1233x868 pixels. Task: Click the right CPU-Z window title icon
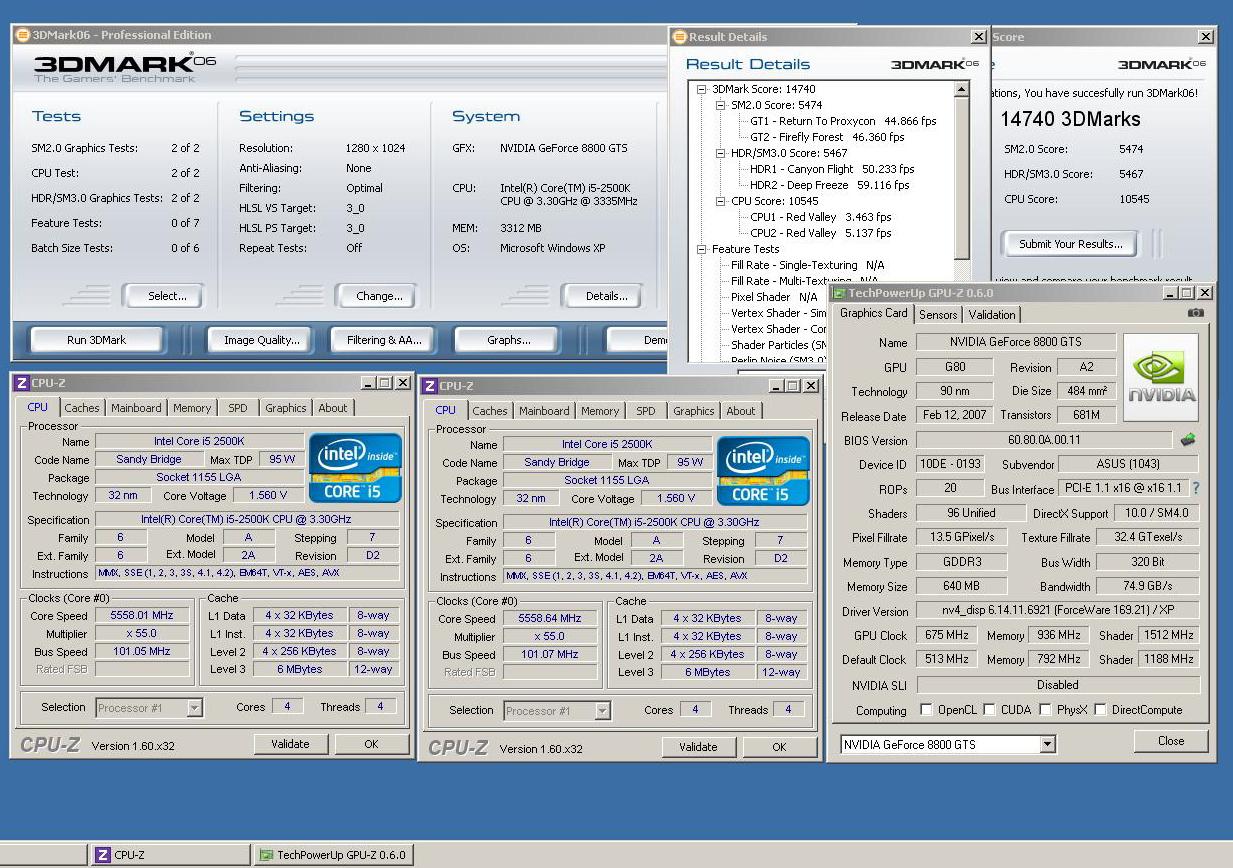tap(429, 386)
